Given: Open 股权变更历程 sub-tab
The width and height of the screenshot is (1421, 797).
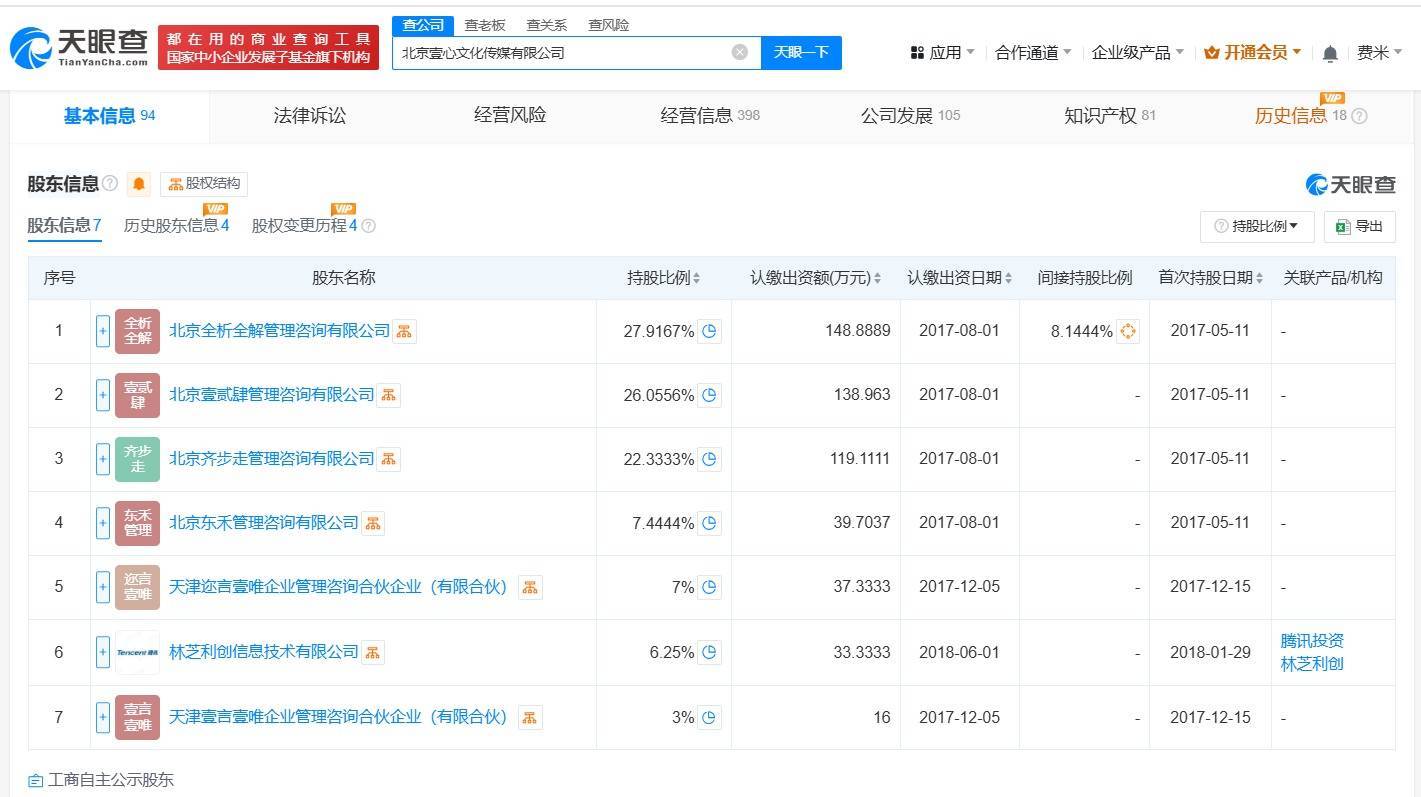Looking at the screenshot, I should click(304, 226).
